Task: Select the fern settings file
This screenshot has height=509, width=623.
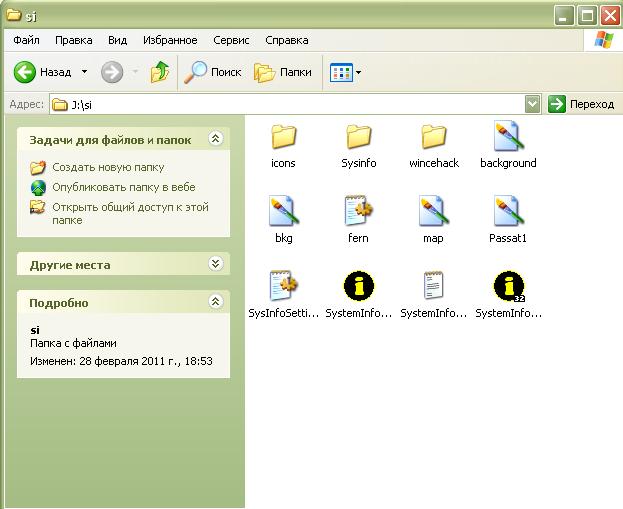Action: click(358, 220)
